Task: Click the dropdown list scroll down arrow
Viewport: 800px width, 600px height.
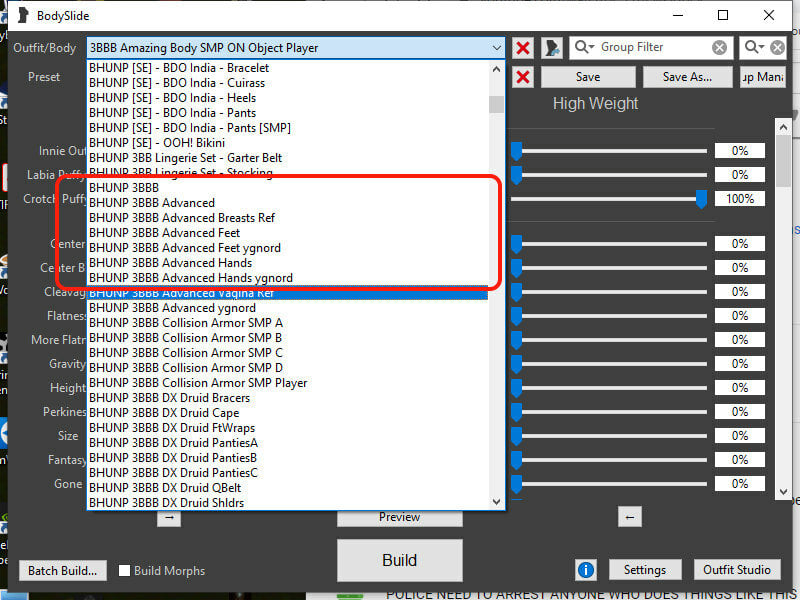Action: pyautogui.click(x=496, y=502)
